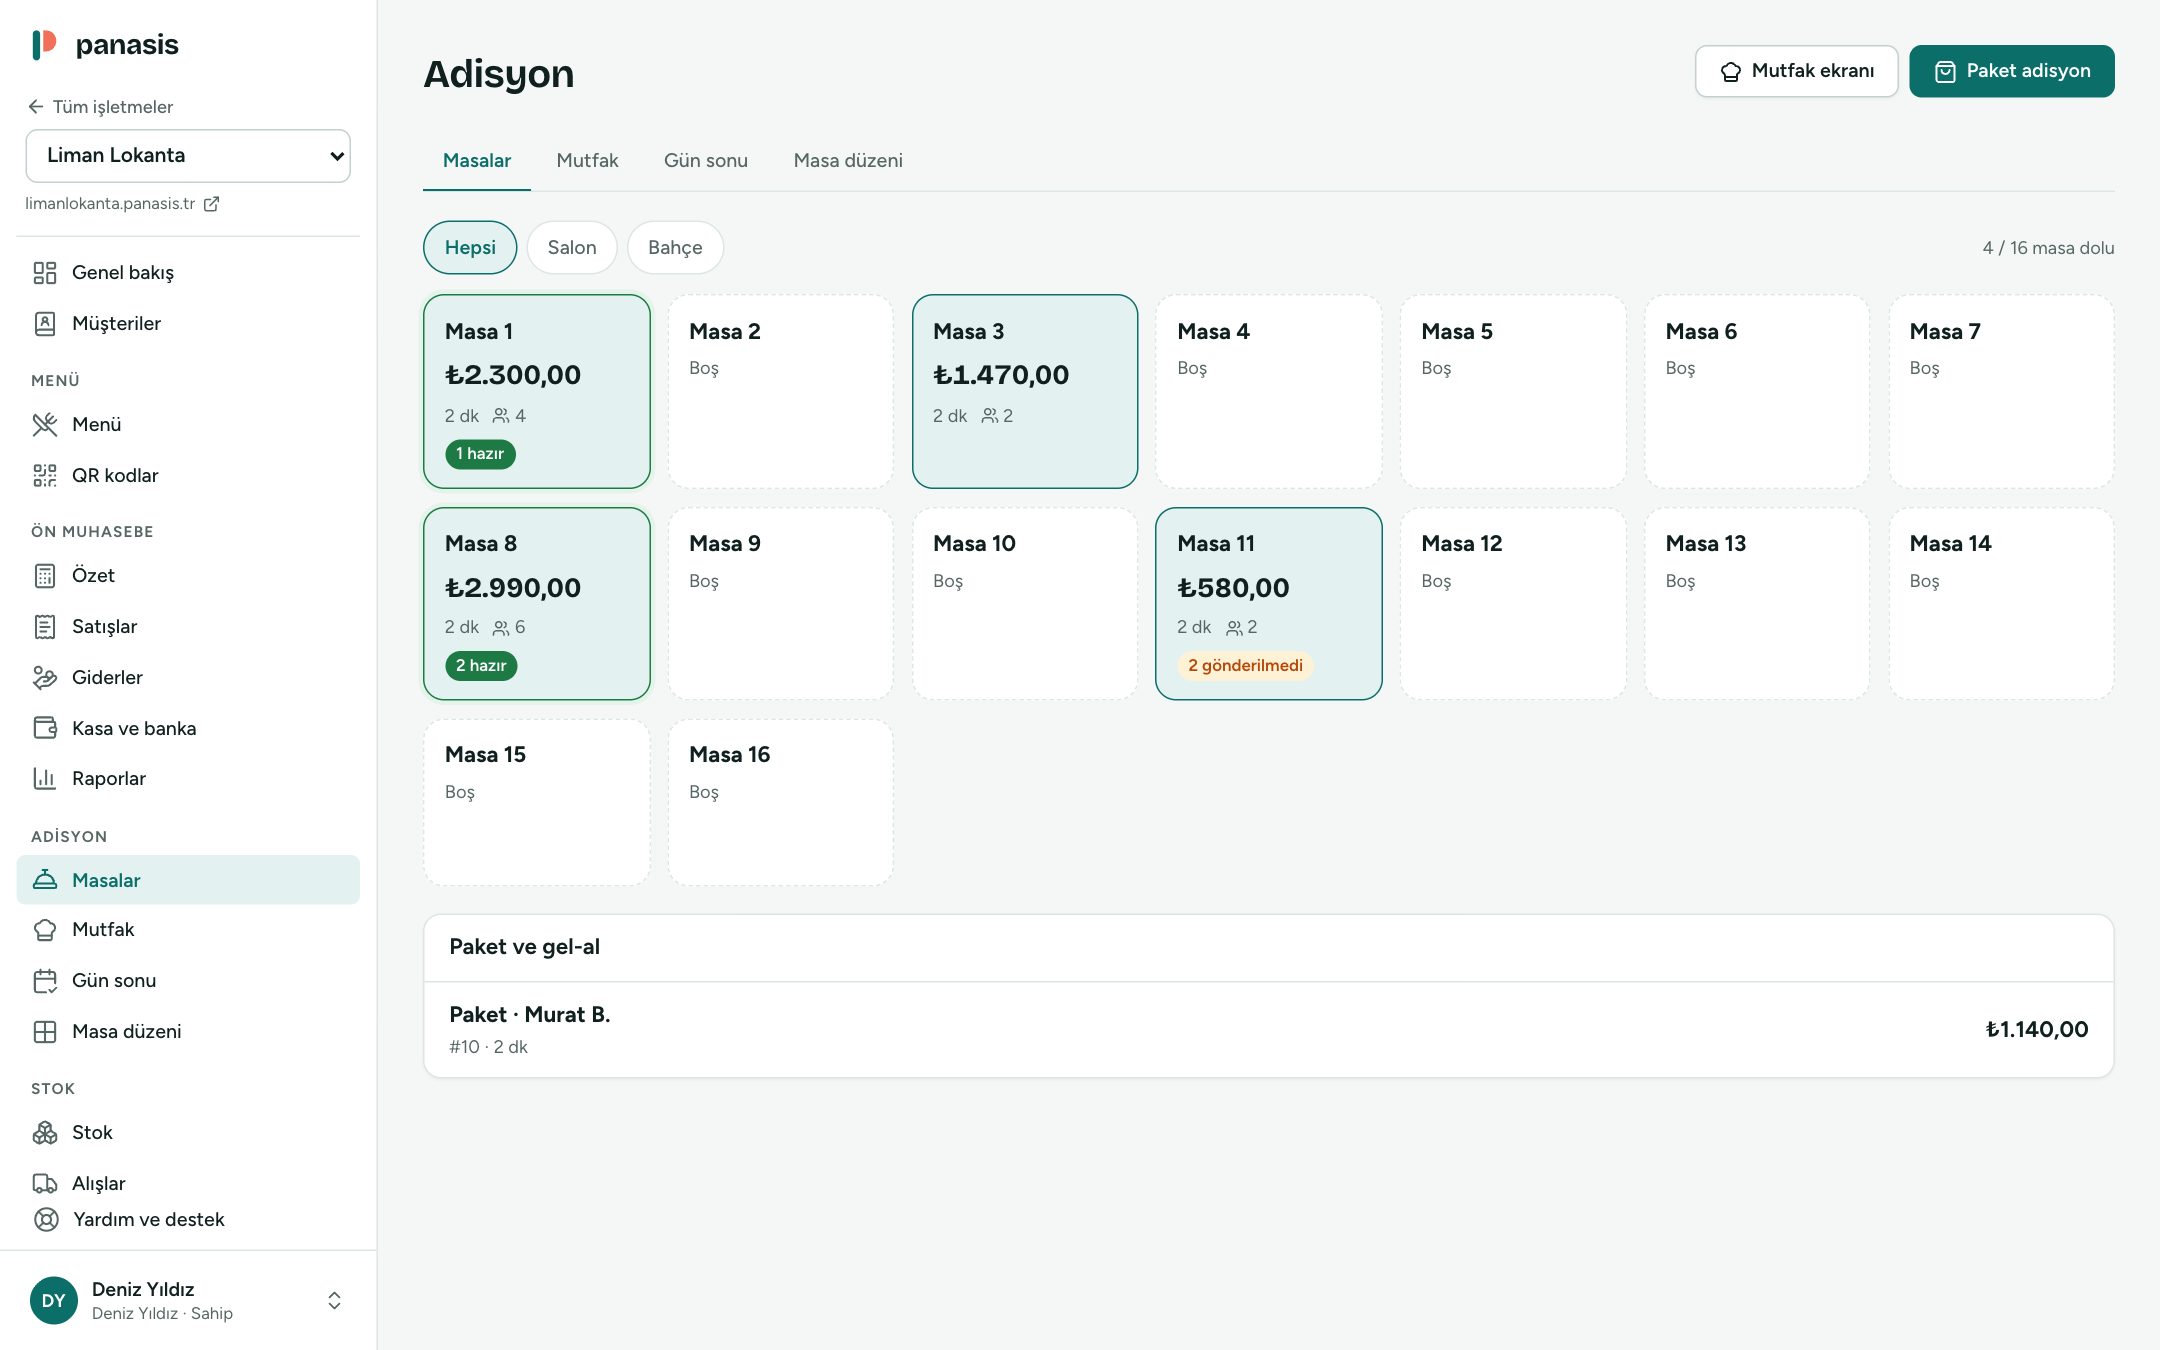Filter tables by Salon
The width and height of the screenshot is (2160, 1350).
coord(572,248)
